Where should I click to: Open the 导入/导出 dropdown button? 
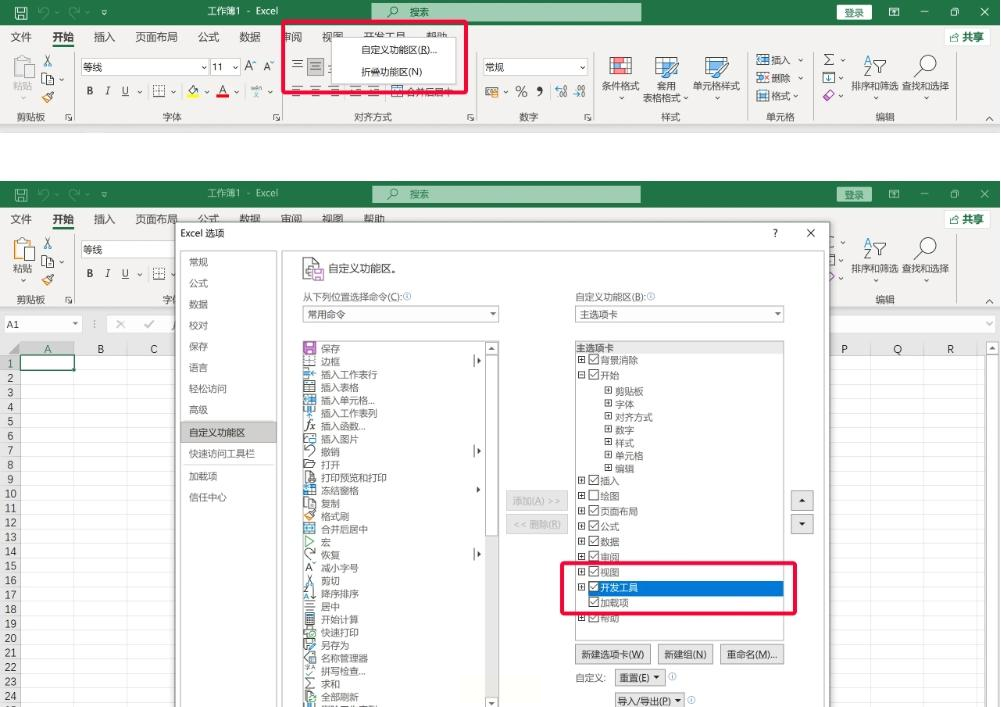(x=650, y=701)
